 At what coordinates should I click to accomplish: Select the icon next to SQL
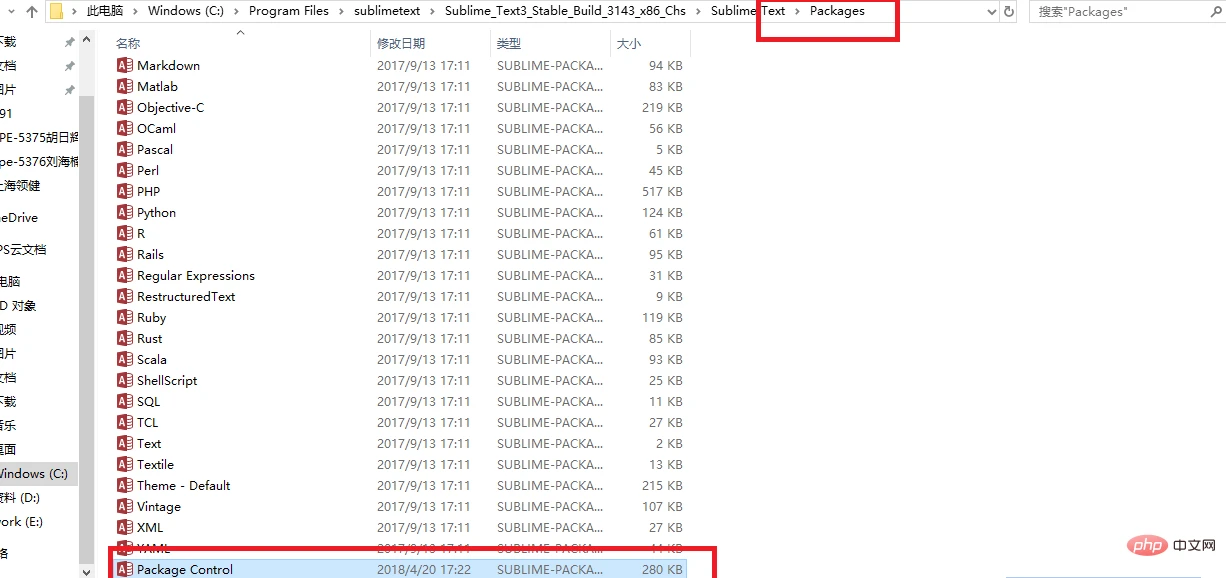coord(125,401)
